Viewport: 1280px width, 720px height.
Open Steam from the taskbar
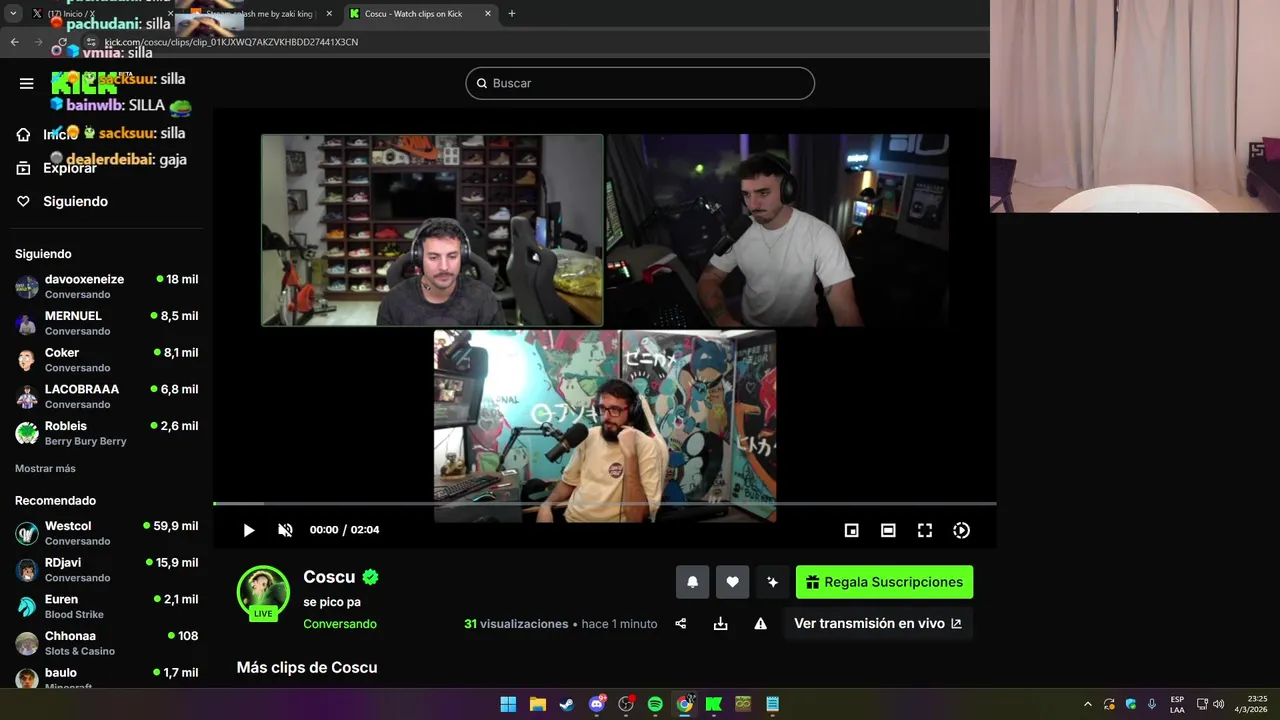tap(567, 704)
